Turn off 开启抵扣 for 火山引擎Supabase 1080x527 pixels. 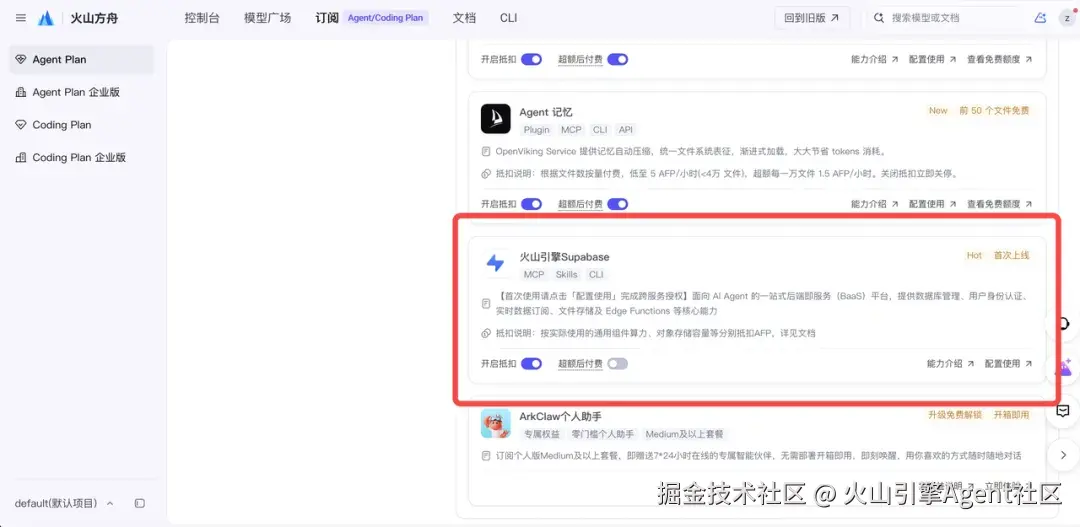tap(531, 364)
